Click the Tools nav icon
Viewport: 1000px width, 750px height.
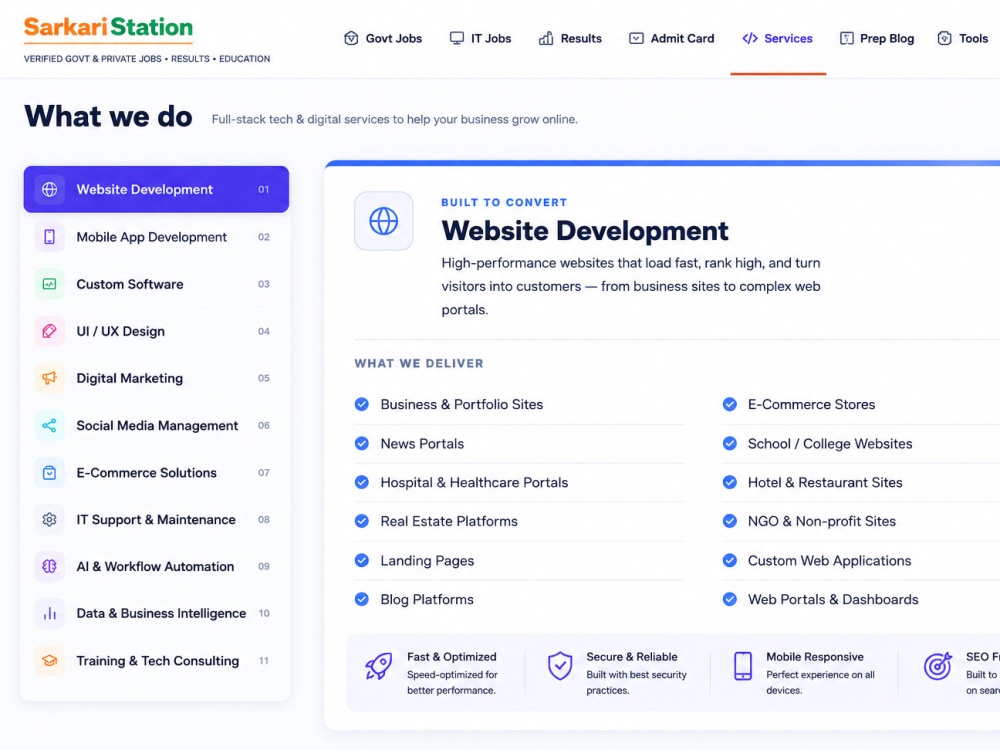point(945,38)
